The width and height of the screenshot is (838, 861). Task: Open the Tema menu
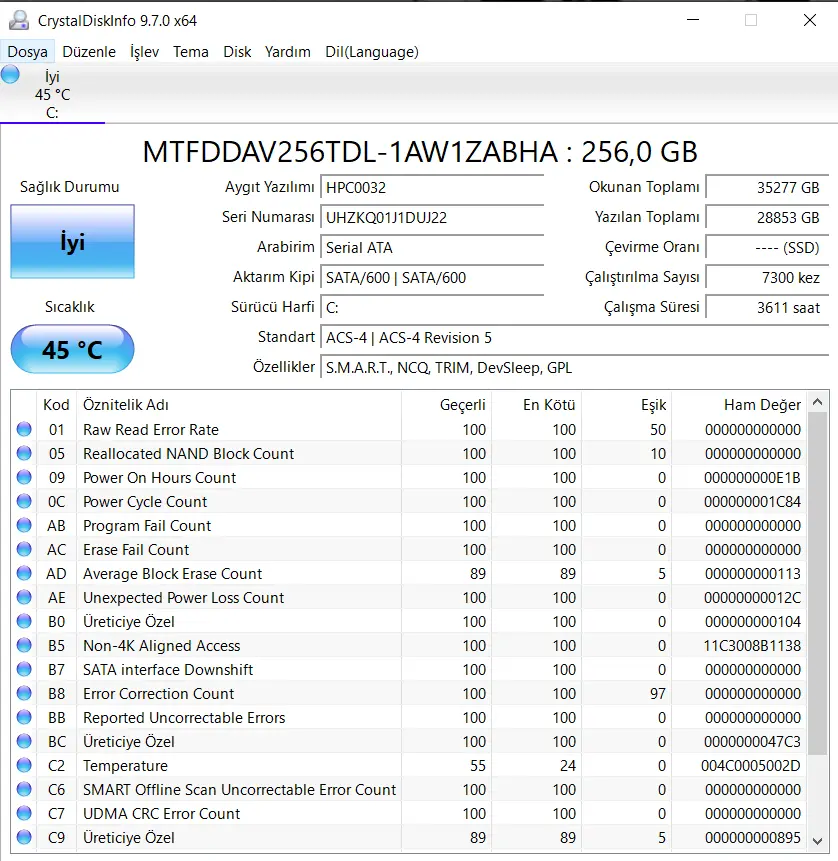[191, 52]
